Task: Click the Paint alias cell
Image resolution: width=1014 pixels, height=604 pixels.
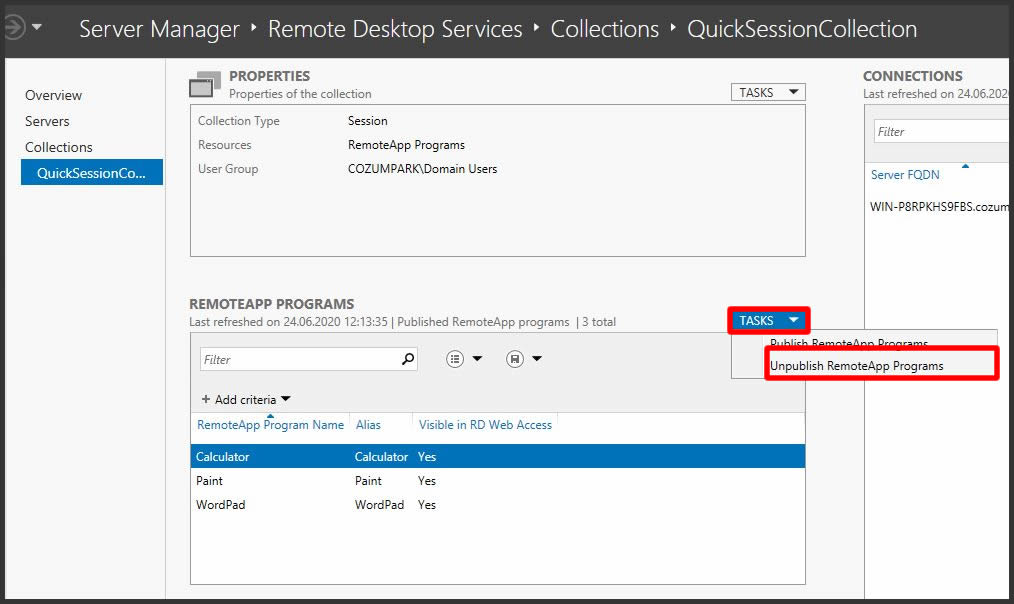Action: click(368, 480)
